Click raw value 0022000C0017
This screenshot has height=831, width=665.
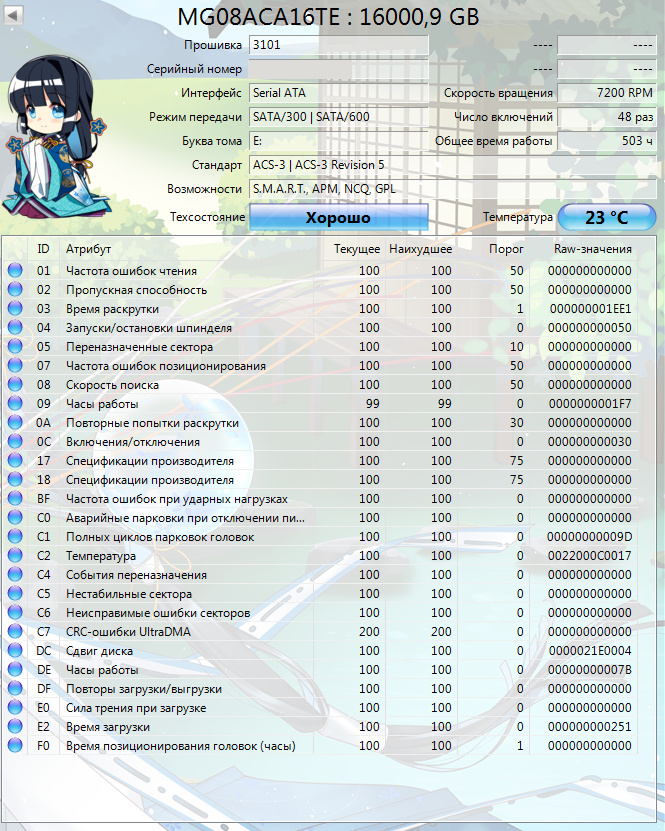(x=590, y=555)
